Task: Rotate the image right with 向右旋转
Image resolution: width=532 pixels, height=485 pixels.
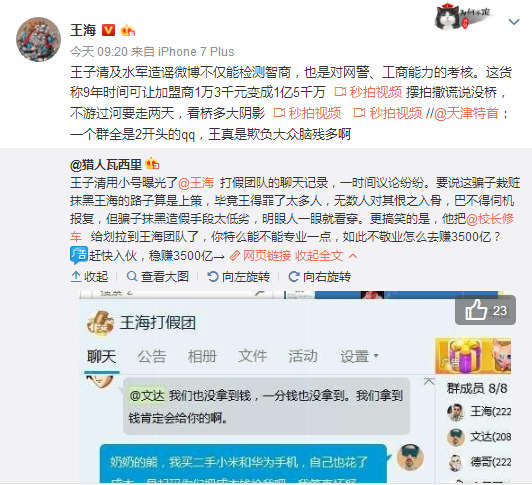Action: pyautogui.click(x=319, y=277)
